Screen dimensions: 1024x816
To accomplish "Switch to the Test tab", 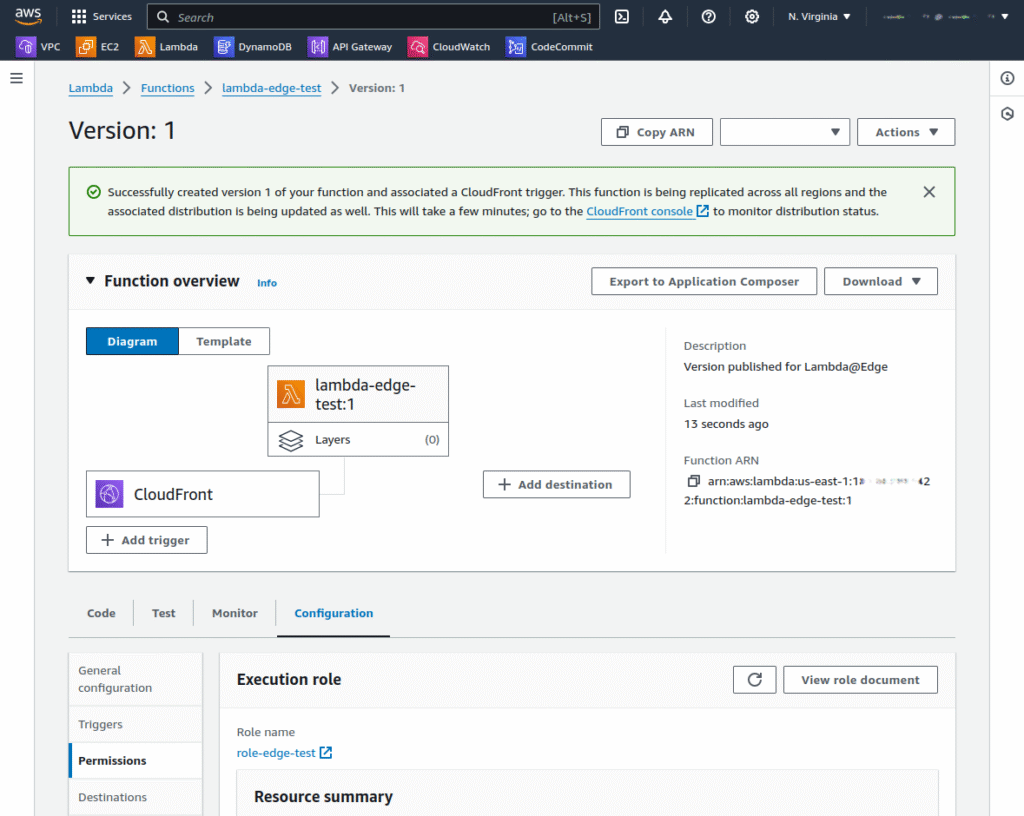I will coord(163,613).
